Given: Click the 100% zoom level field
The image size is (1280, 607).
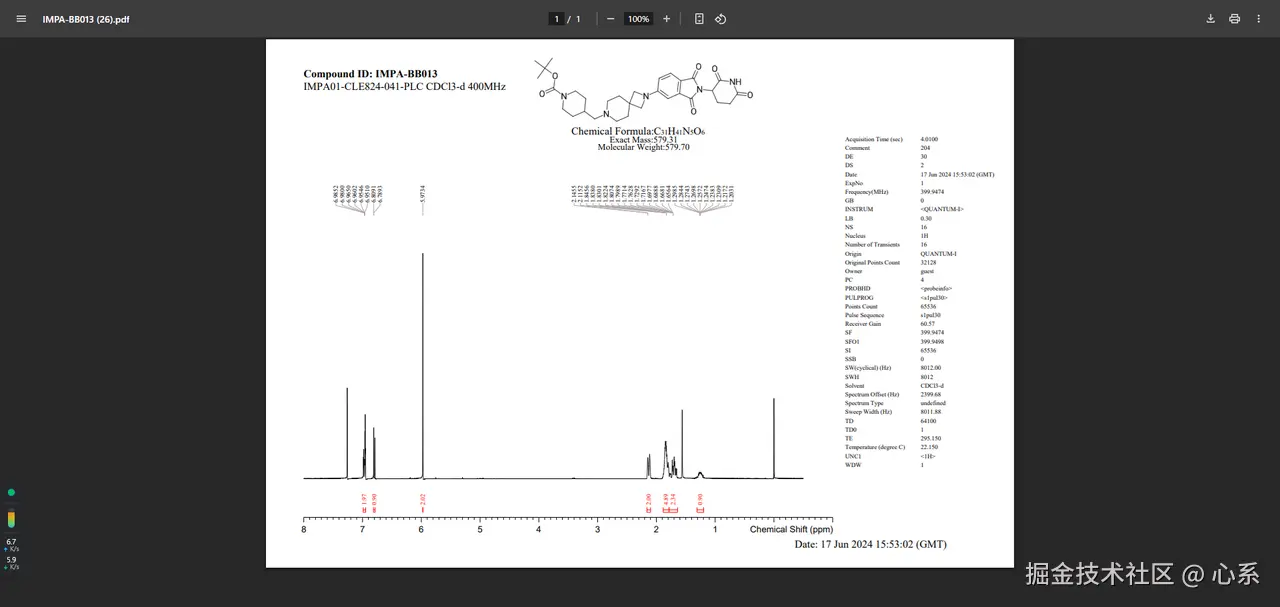Looking at the screenshot, I should [638, 19].
